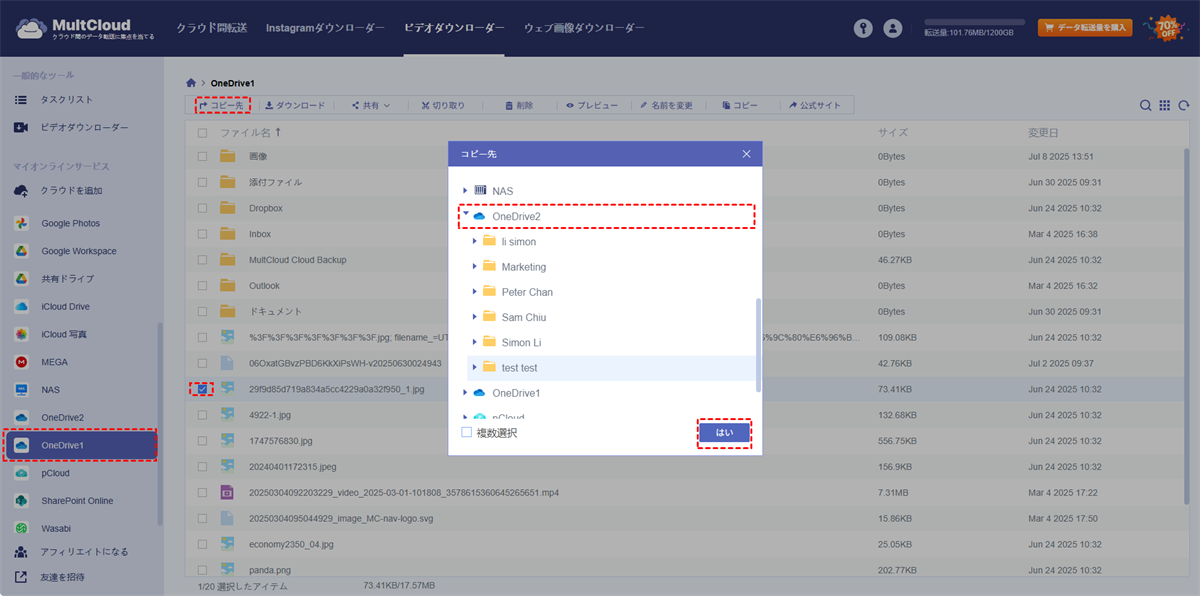Viewport: 1200px width, 596px height.
Task: Click データ転送量を購入 button
Action: pyautogui.click(x=1085, y=28)
